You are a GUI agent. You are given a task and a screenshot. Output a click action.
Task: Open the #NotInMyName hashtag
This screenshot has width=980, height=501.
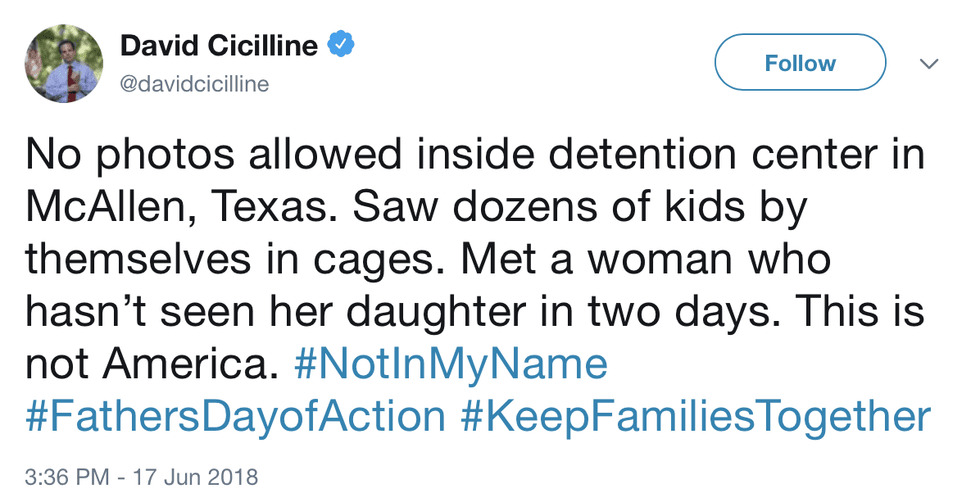pos(452,365)
